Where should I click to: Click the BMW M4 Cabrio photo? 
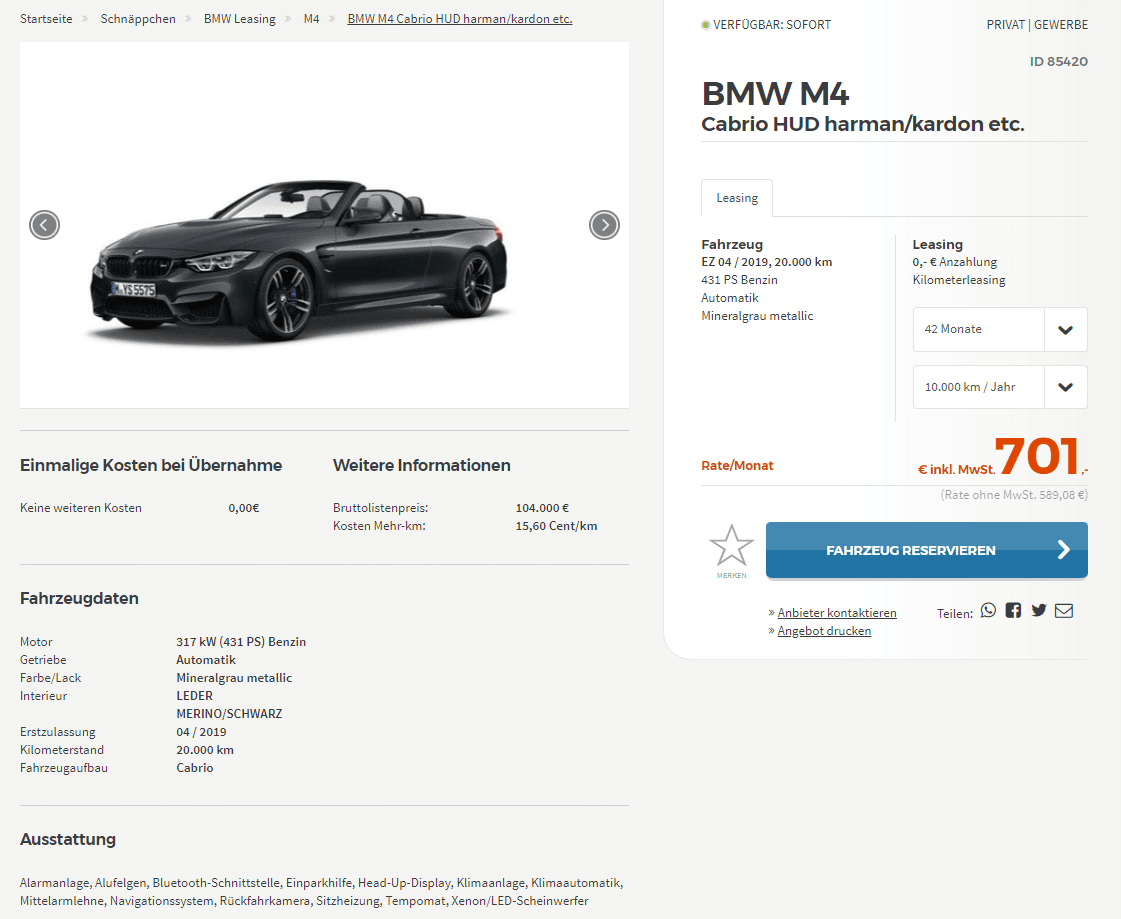pos(300,261)
